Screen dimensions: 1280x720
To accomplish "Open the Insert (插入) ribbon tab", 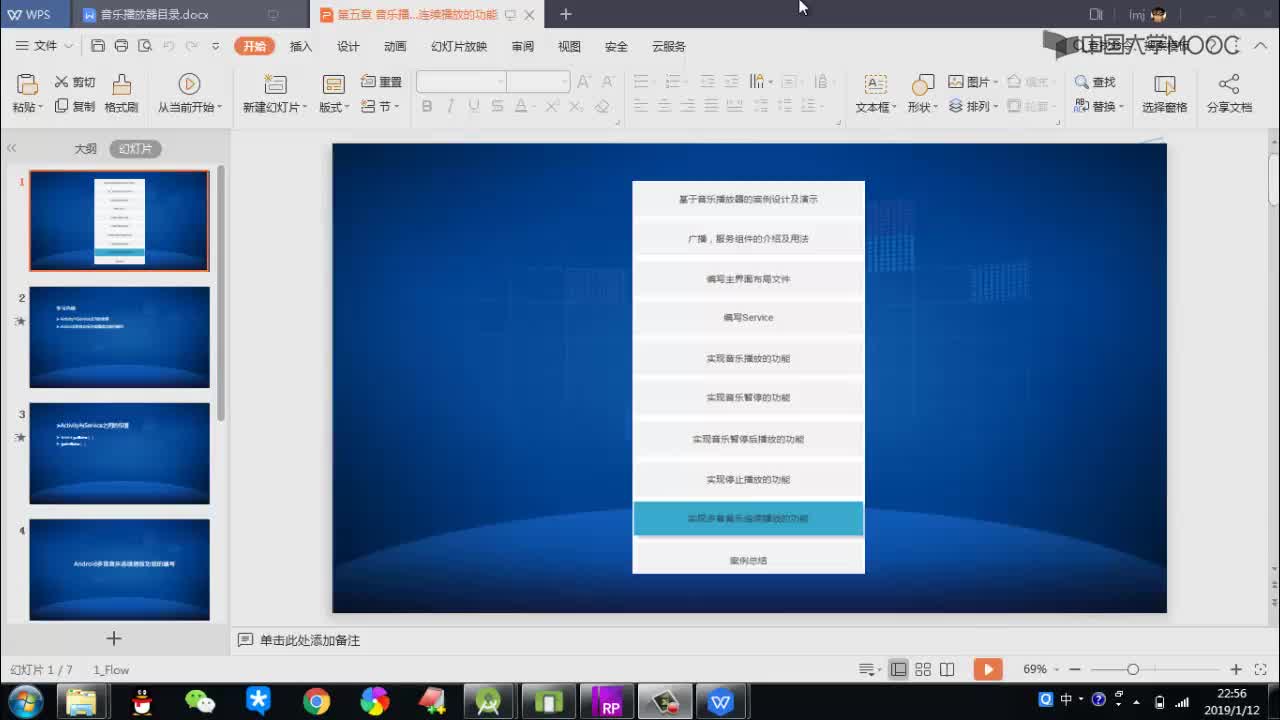I will pyautogui.click(x=301, y=46).
